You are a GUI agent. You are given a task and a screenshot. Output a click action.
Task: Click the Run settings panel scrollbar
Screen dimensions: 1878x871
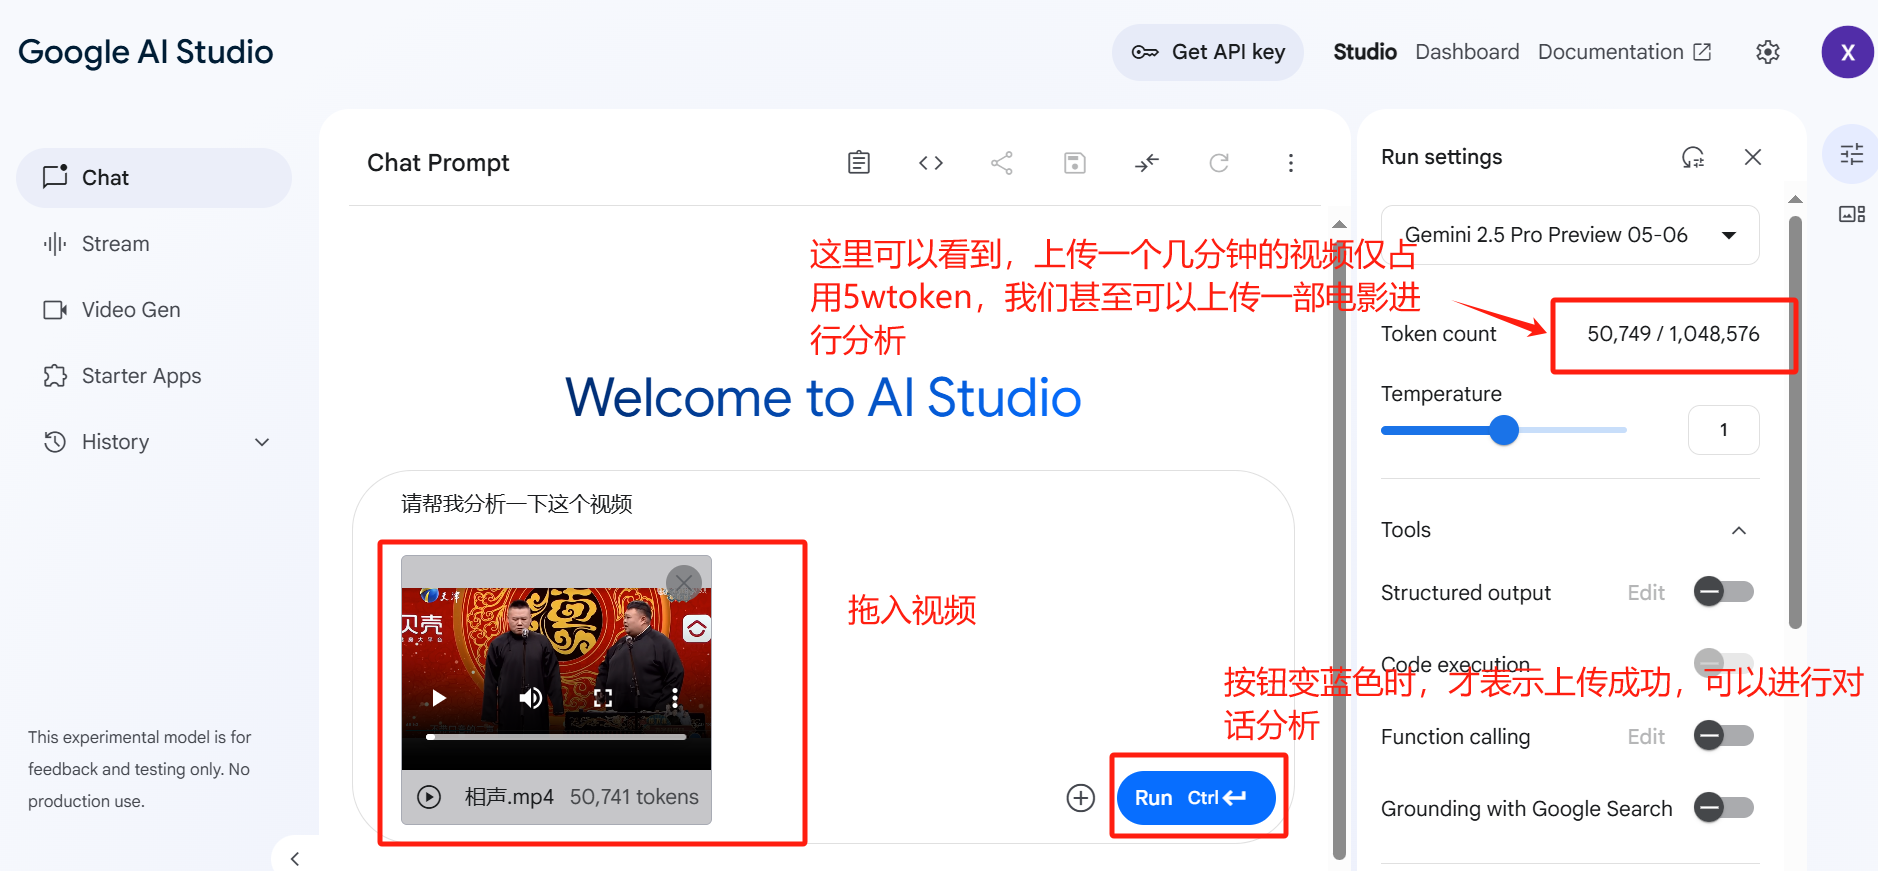pos(1795,420)
